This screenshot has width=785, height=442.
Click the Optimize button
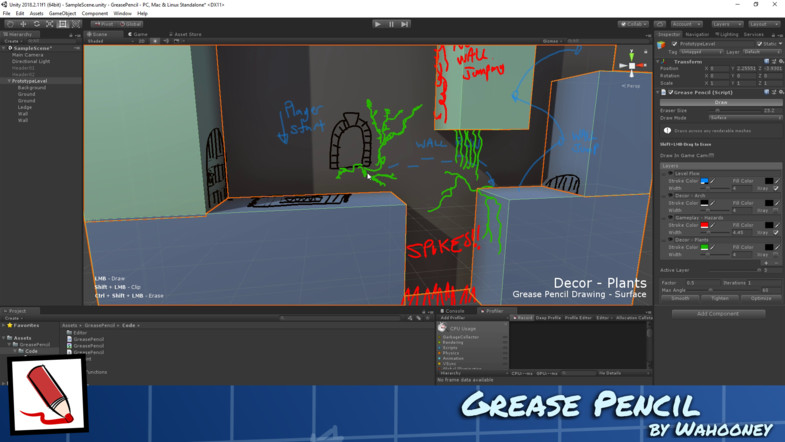(x=761, y=298)
